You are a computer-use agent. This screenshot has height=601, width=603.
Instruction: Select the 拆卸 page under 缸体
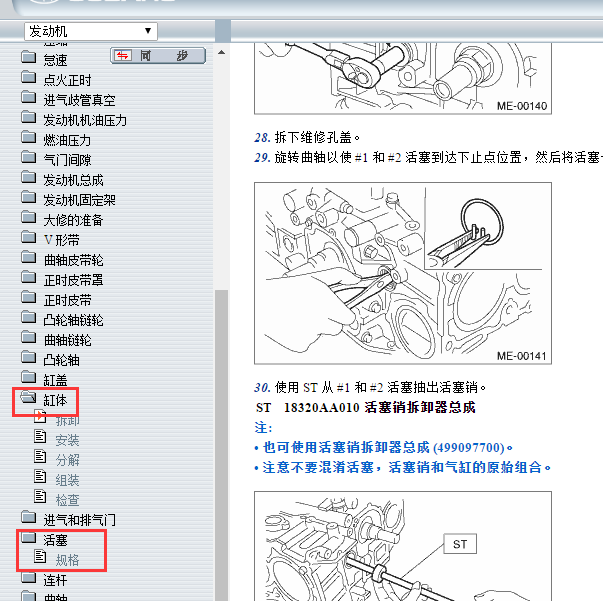pos(68,420)
